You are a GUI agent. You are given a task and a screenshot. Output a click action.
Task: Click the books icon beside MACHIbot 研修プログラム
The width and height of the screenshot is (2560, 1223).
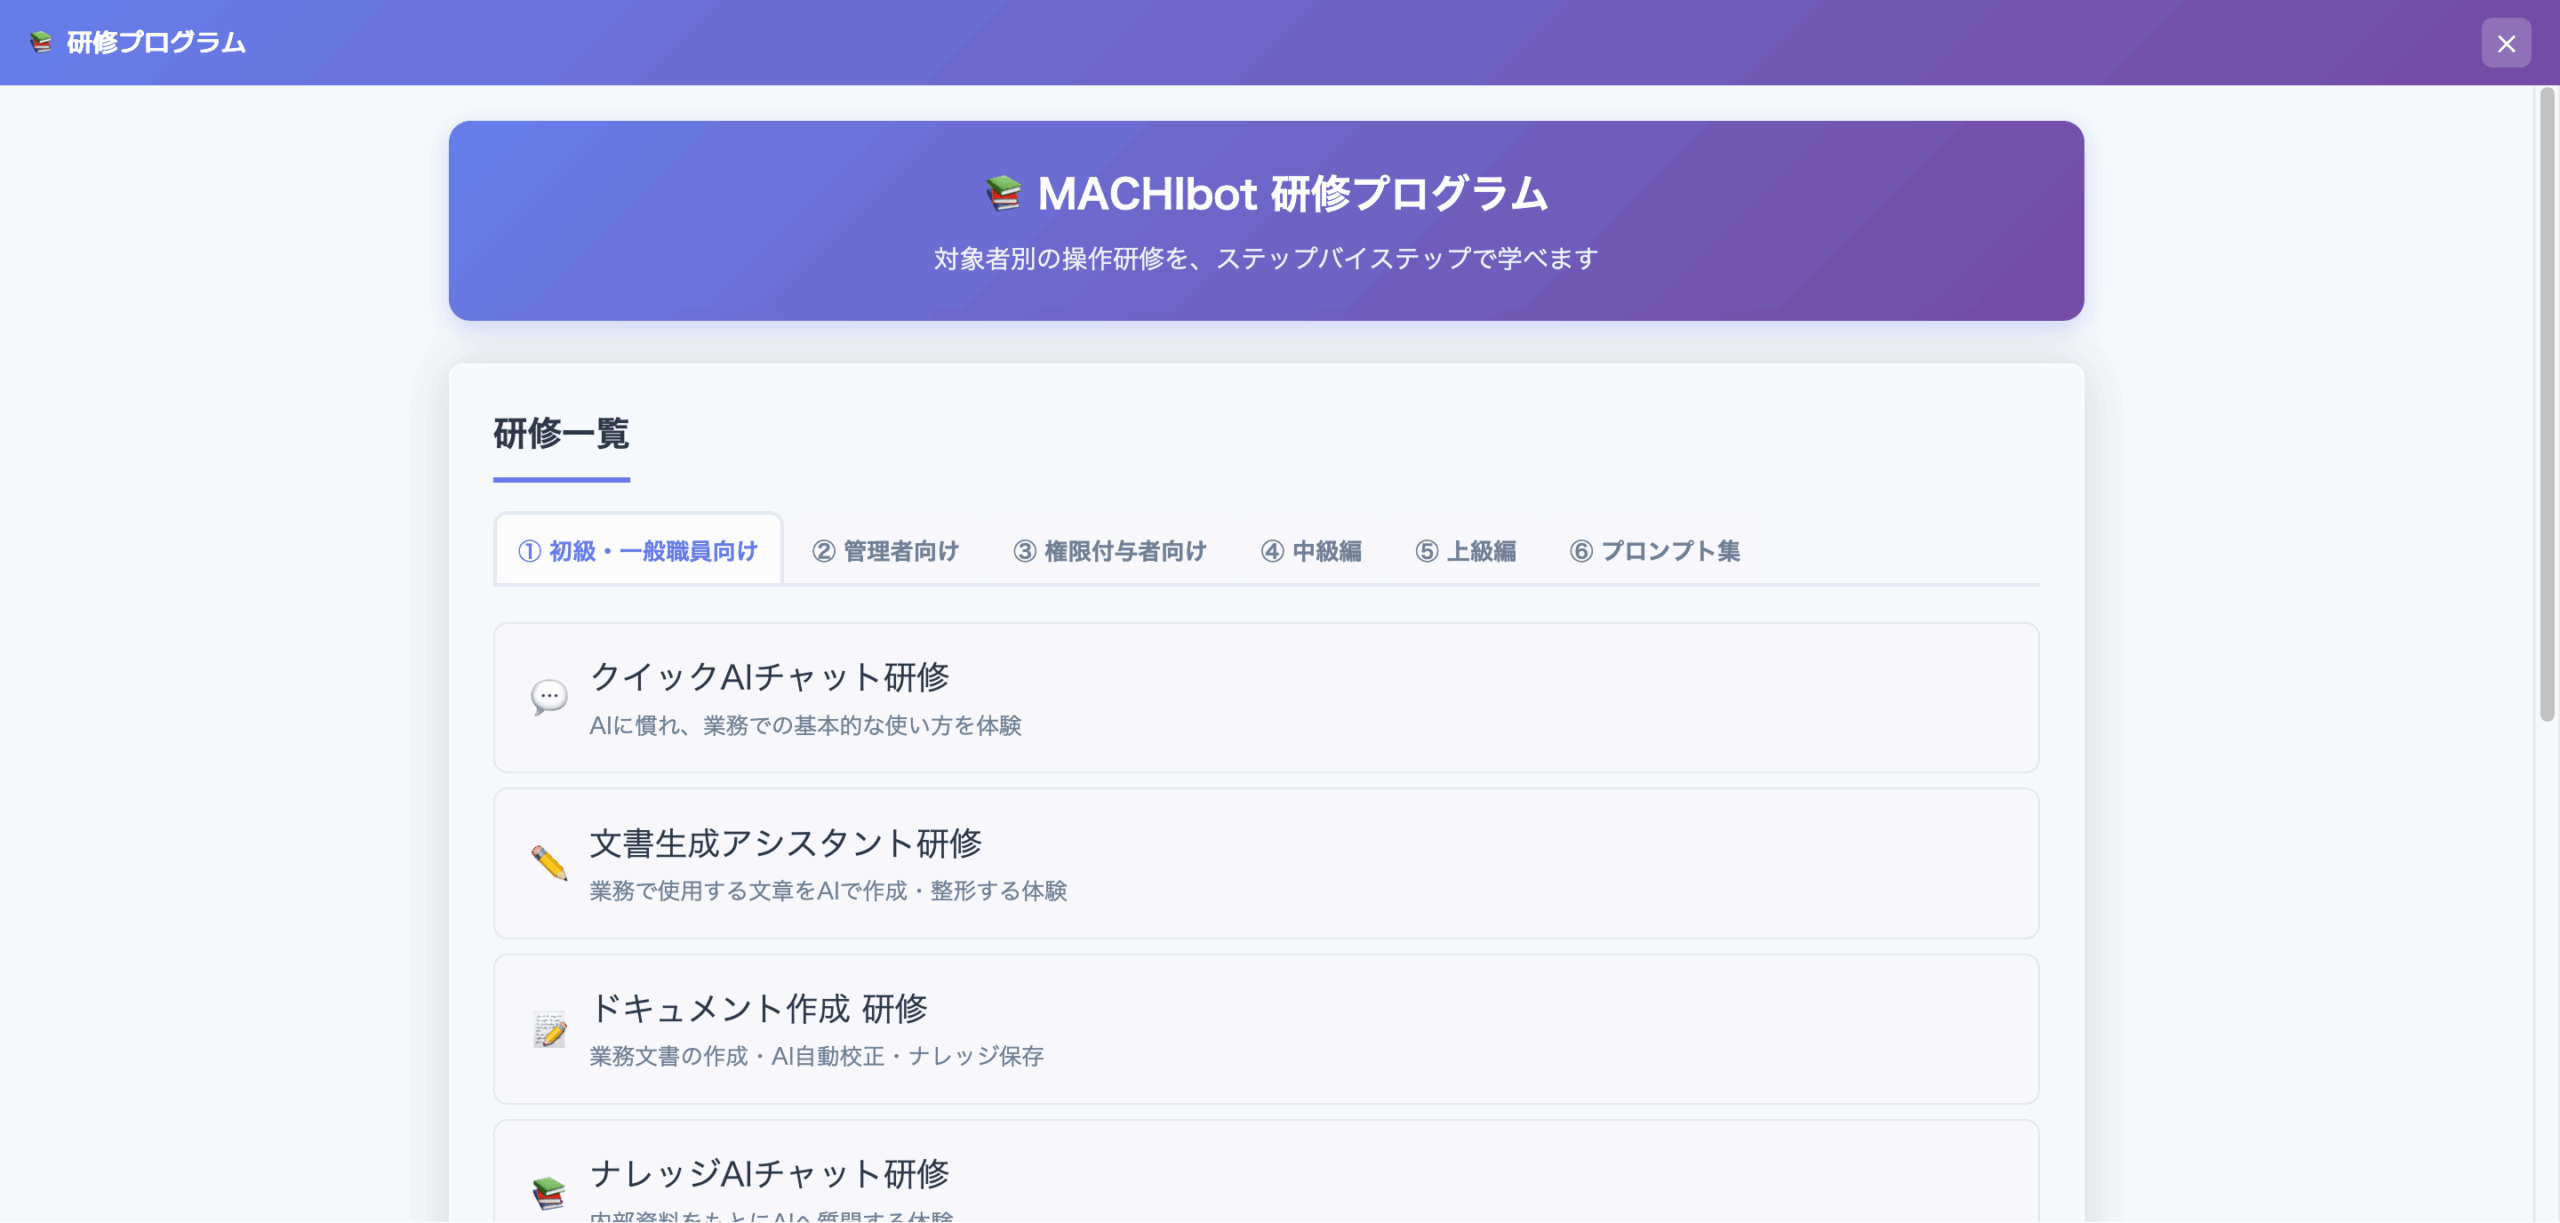pos(1003,194)
